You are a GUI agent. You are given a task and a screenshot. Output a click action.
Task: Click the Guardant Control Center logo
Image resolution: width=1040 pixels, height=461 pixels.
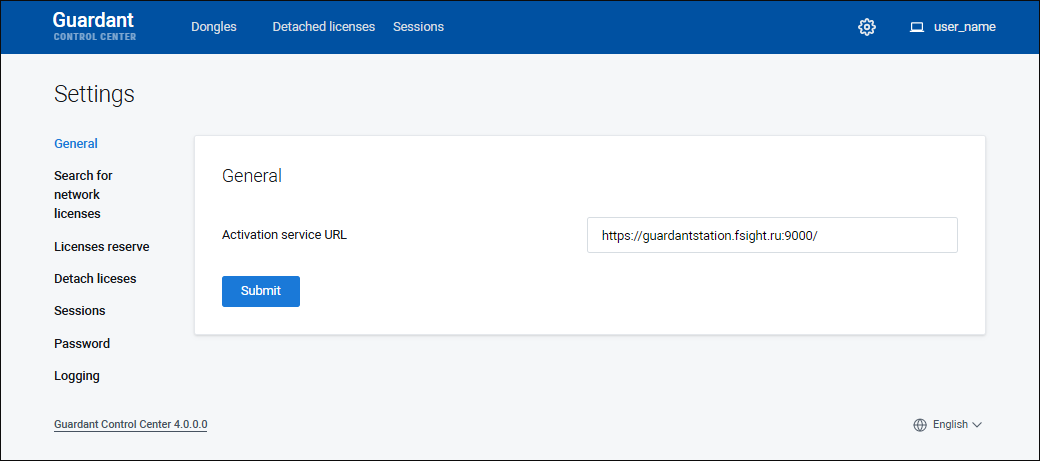(x=94, y=27)
